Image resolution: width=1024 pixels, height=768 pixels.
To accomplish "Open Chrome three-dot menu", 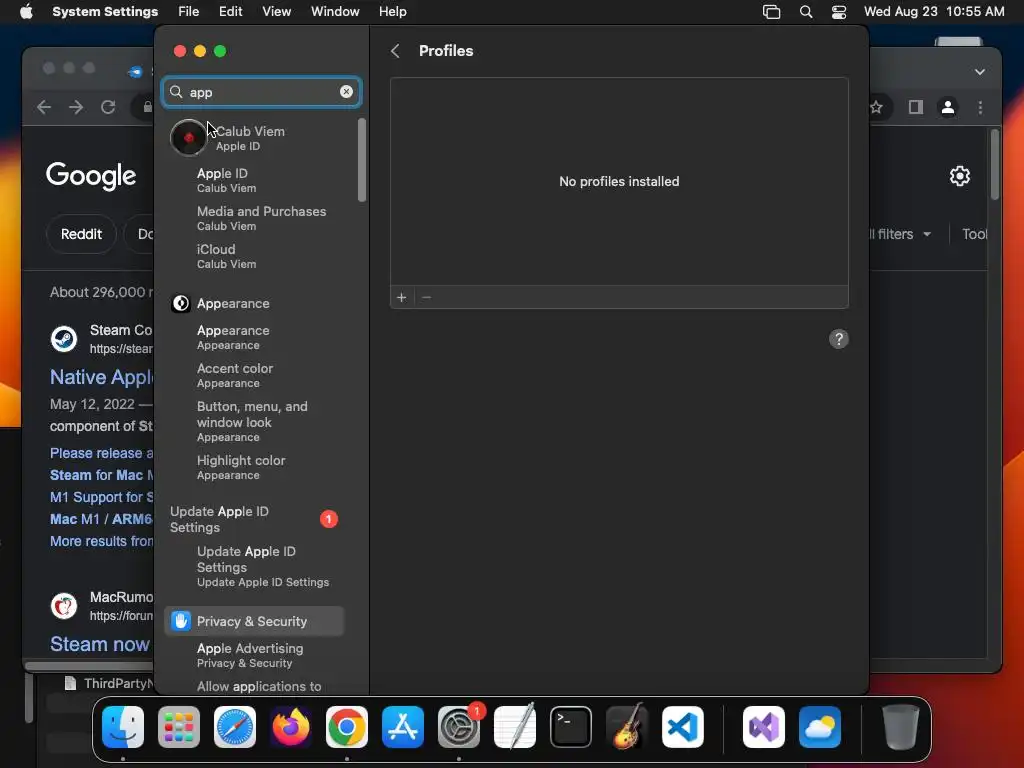I will click(980, 107).
